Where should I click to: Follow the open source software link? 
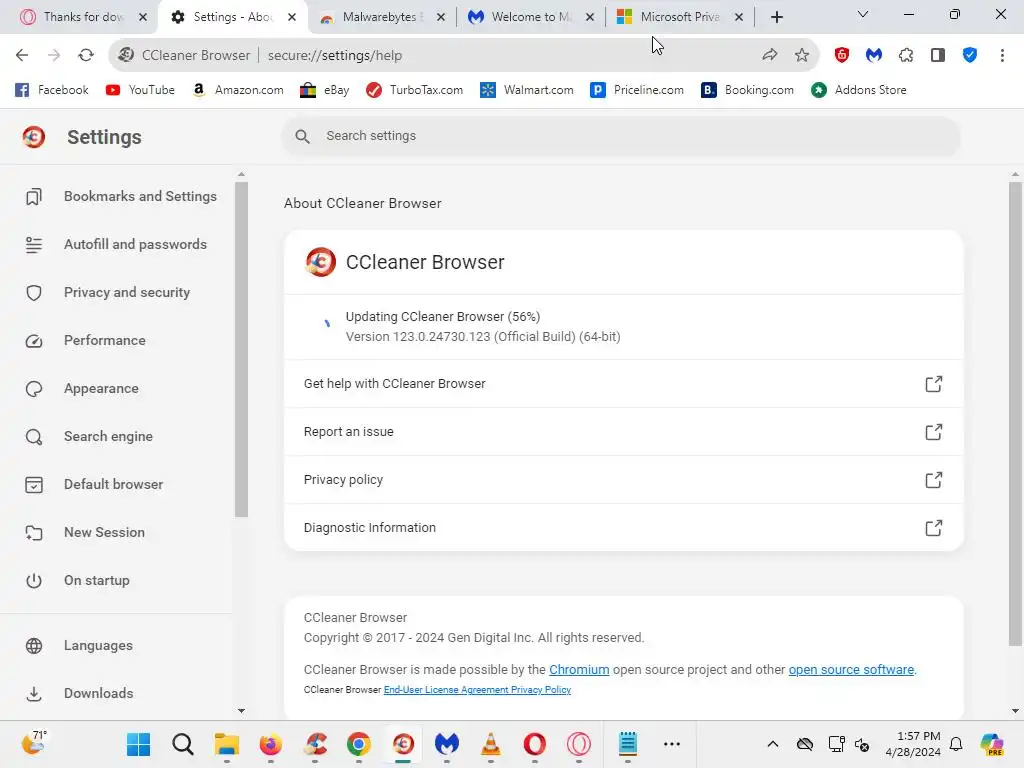(851, 669)
